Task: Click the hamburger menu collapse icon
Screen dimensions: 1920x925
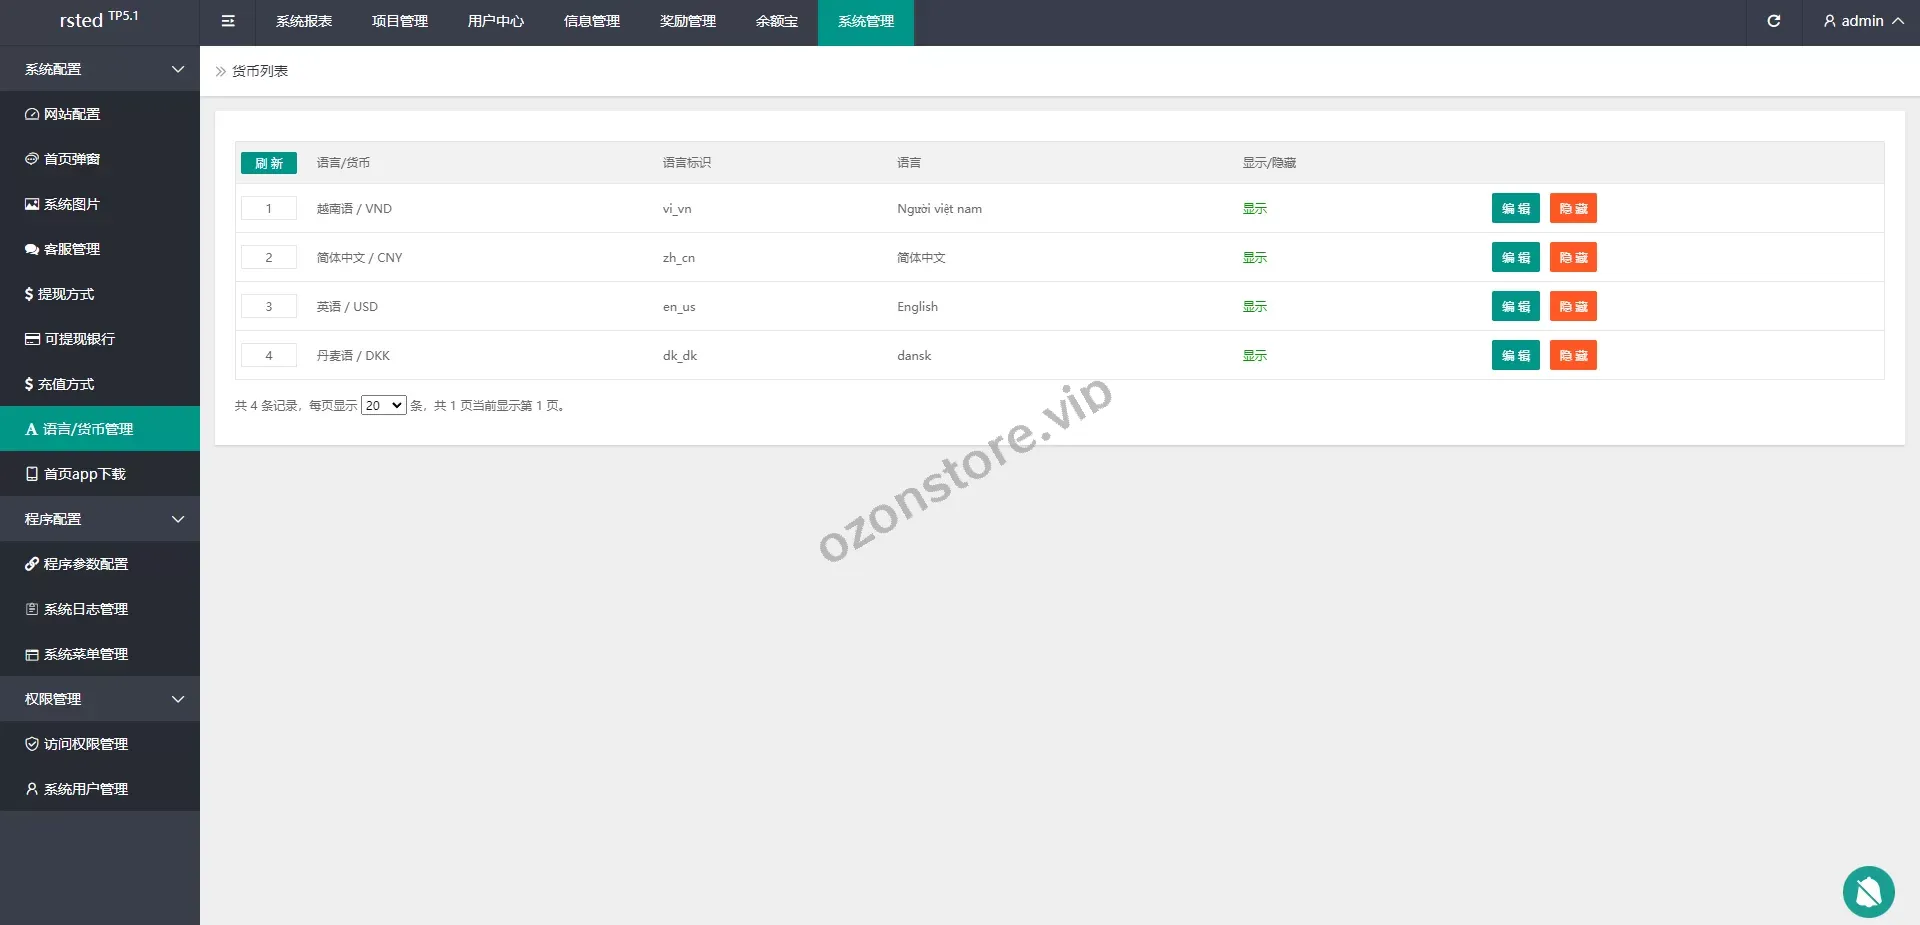Action: click(x=228, y=21)
